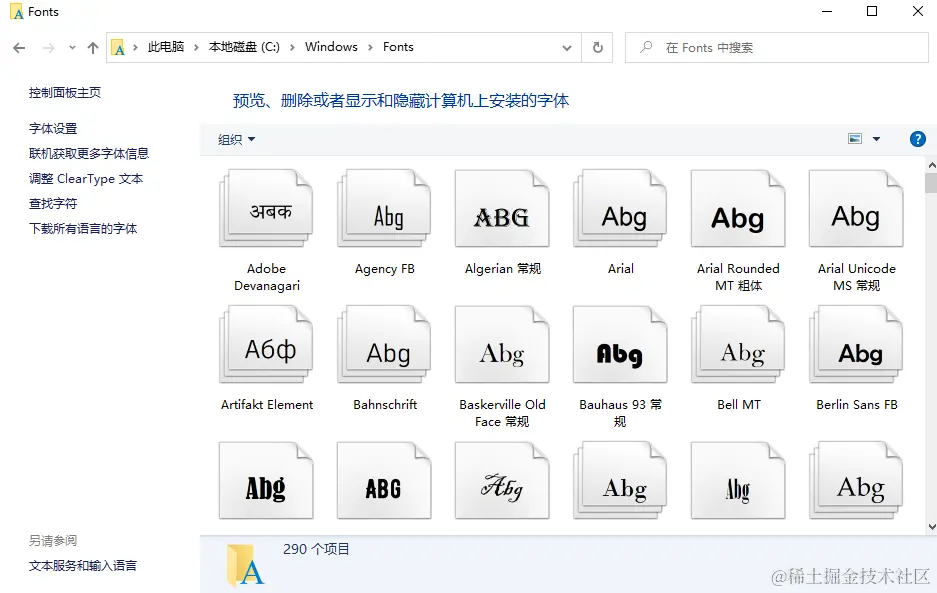Select the Arial font family icon
Viewport: 937px width, 593px height.
[x=620, y=209]
